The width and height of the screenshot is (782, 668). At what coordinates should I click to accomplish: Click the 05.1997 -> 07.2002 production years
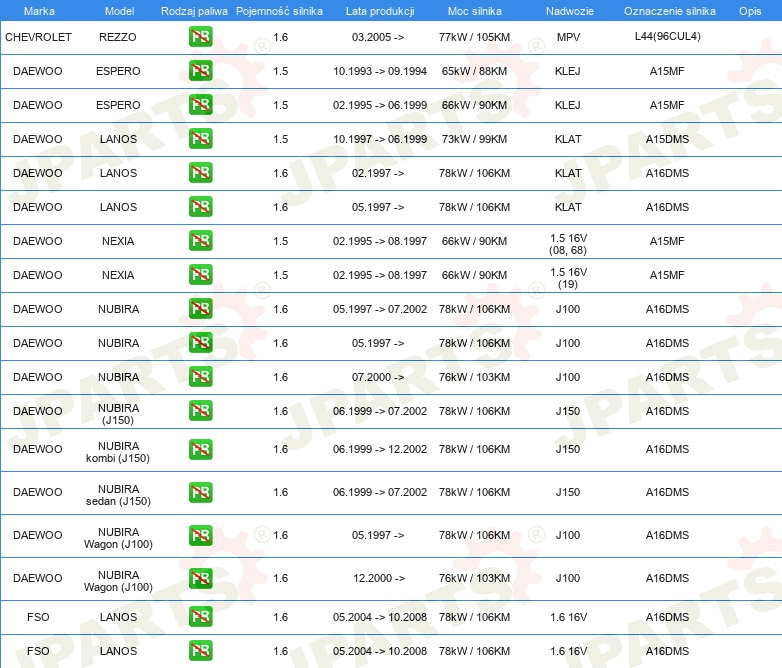coord(380,309)
